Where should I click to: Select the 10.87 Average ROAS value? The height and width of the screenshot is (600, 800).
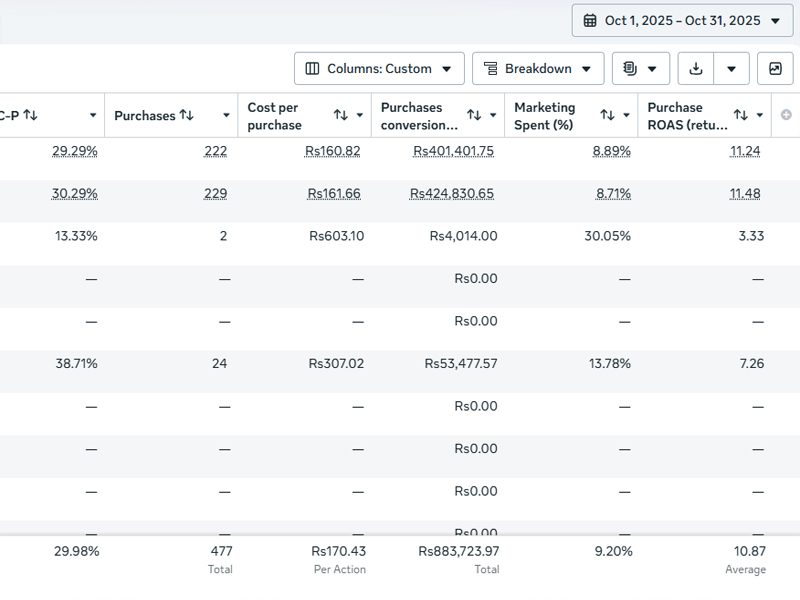pos(750,552)
